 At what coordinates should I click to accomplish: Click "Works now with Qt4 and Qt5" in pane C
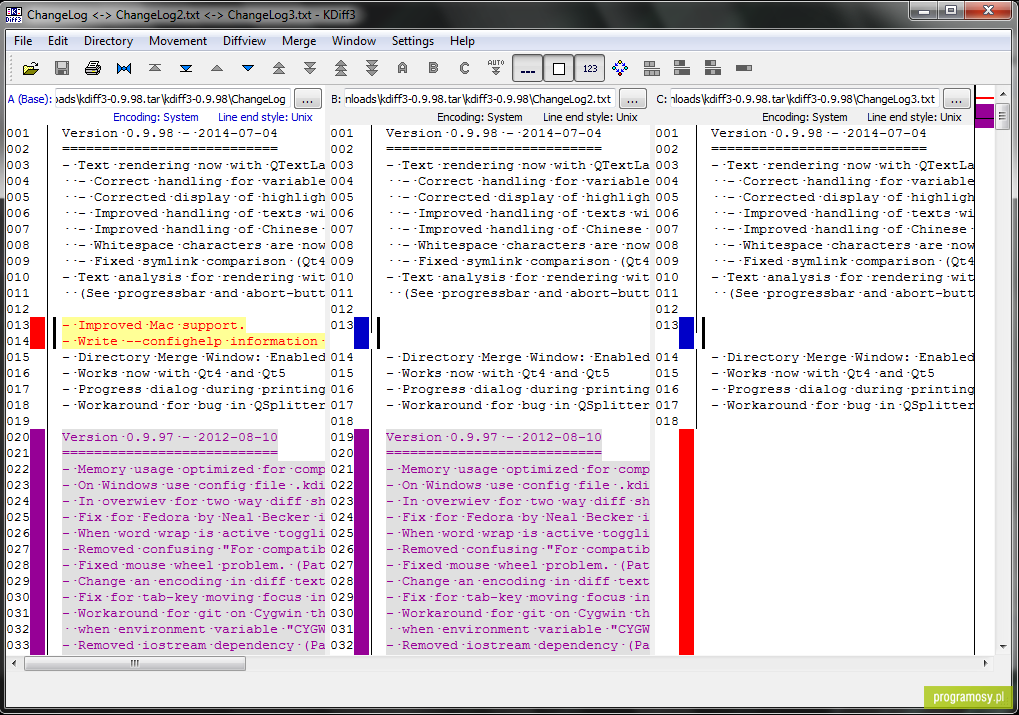point(823,374)
